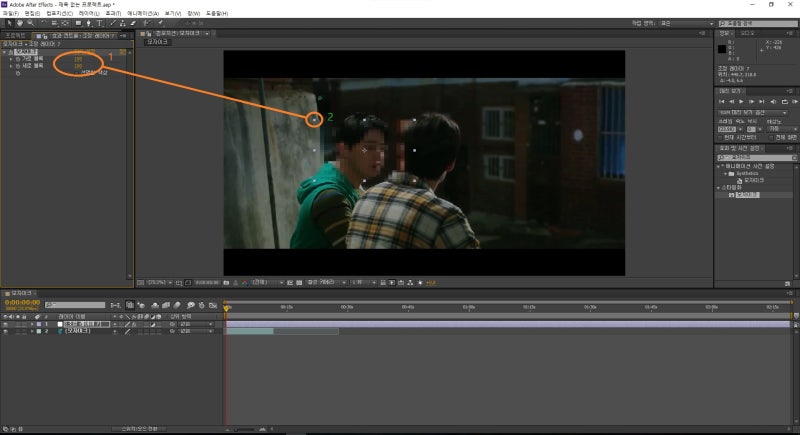Select the Eraser tool

coord(133,23)
